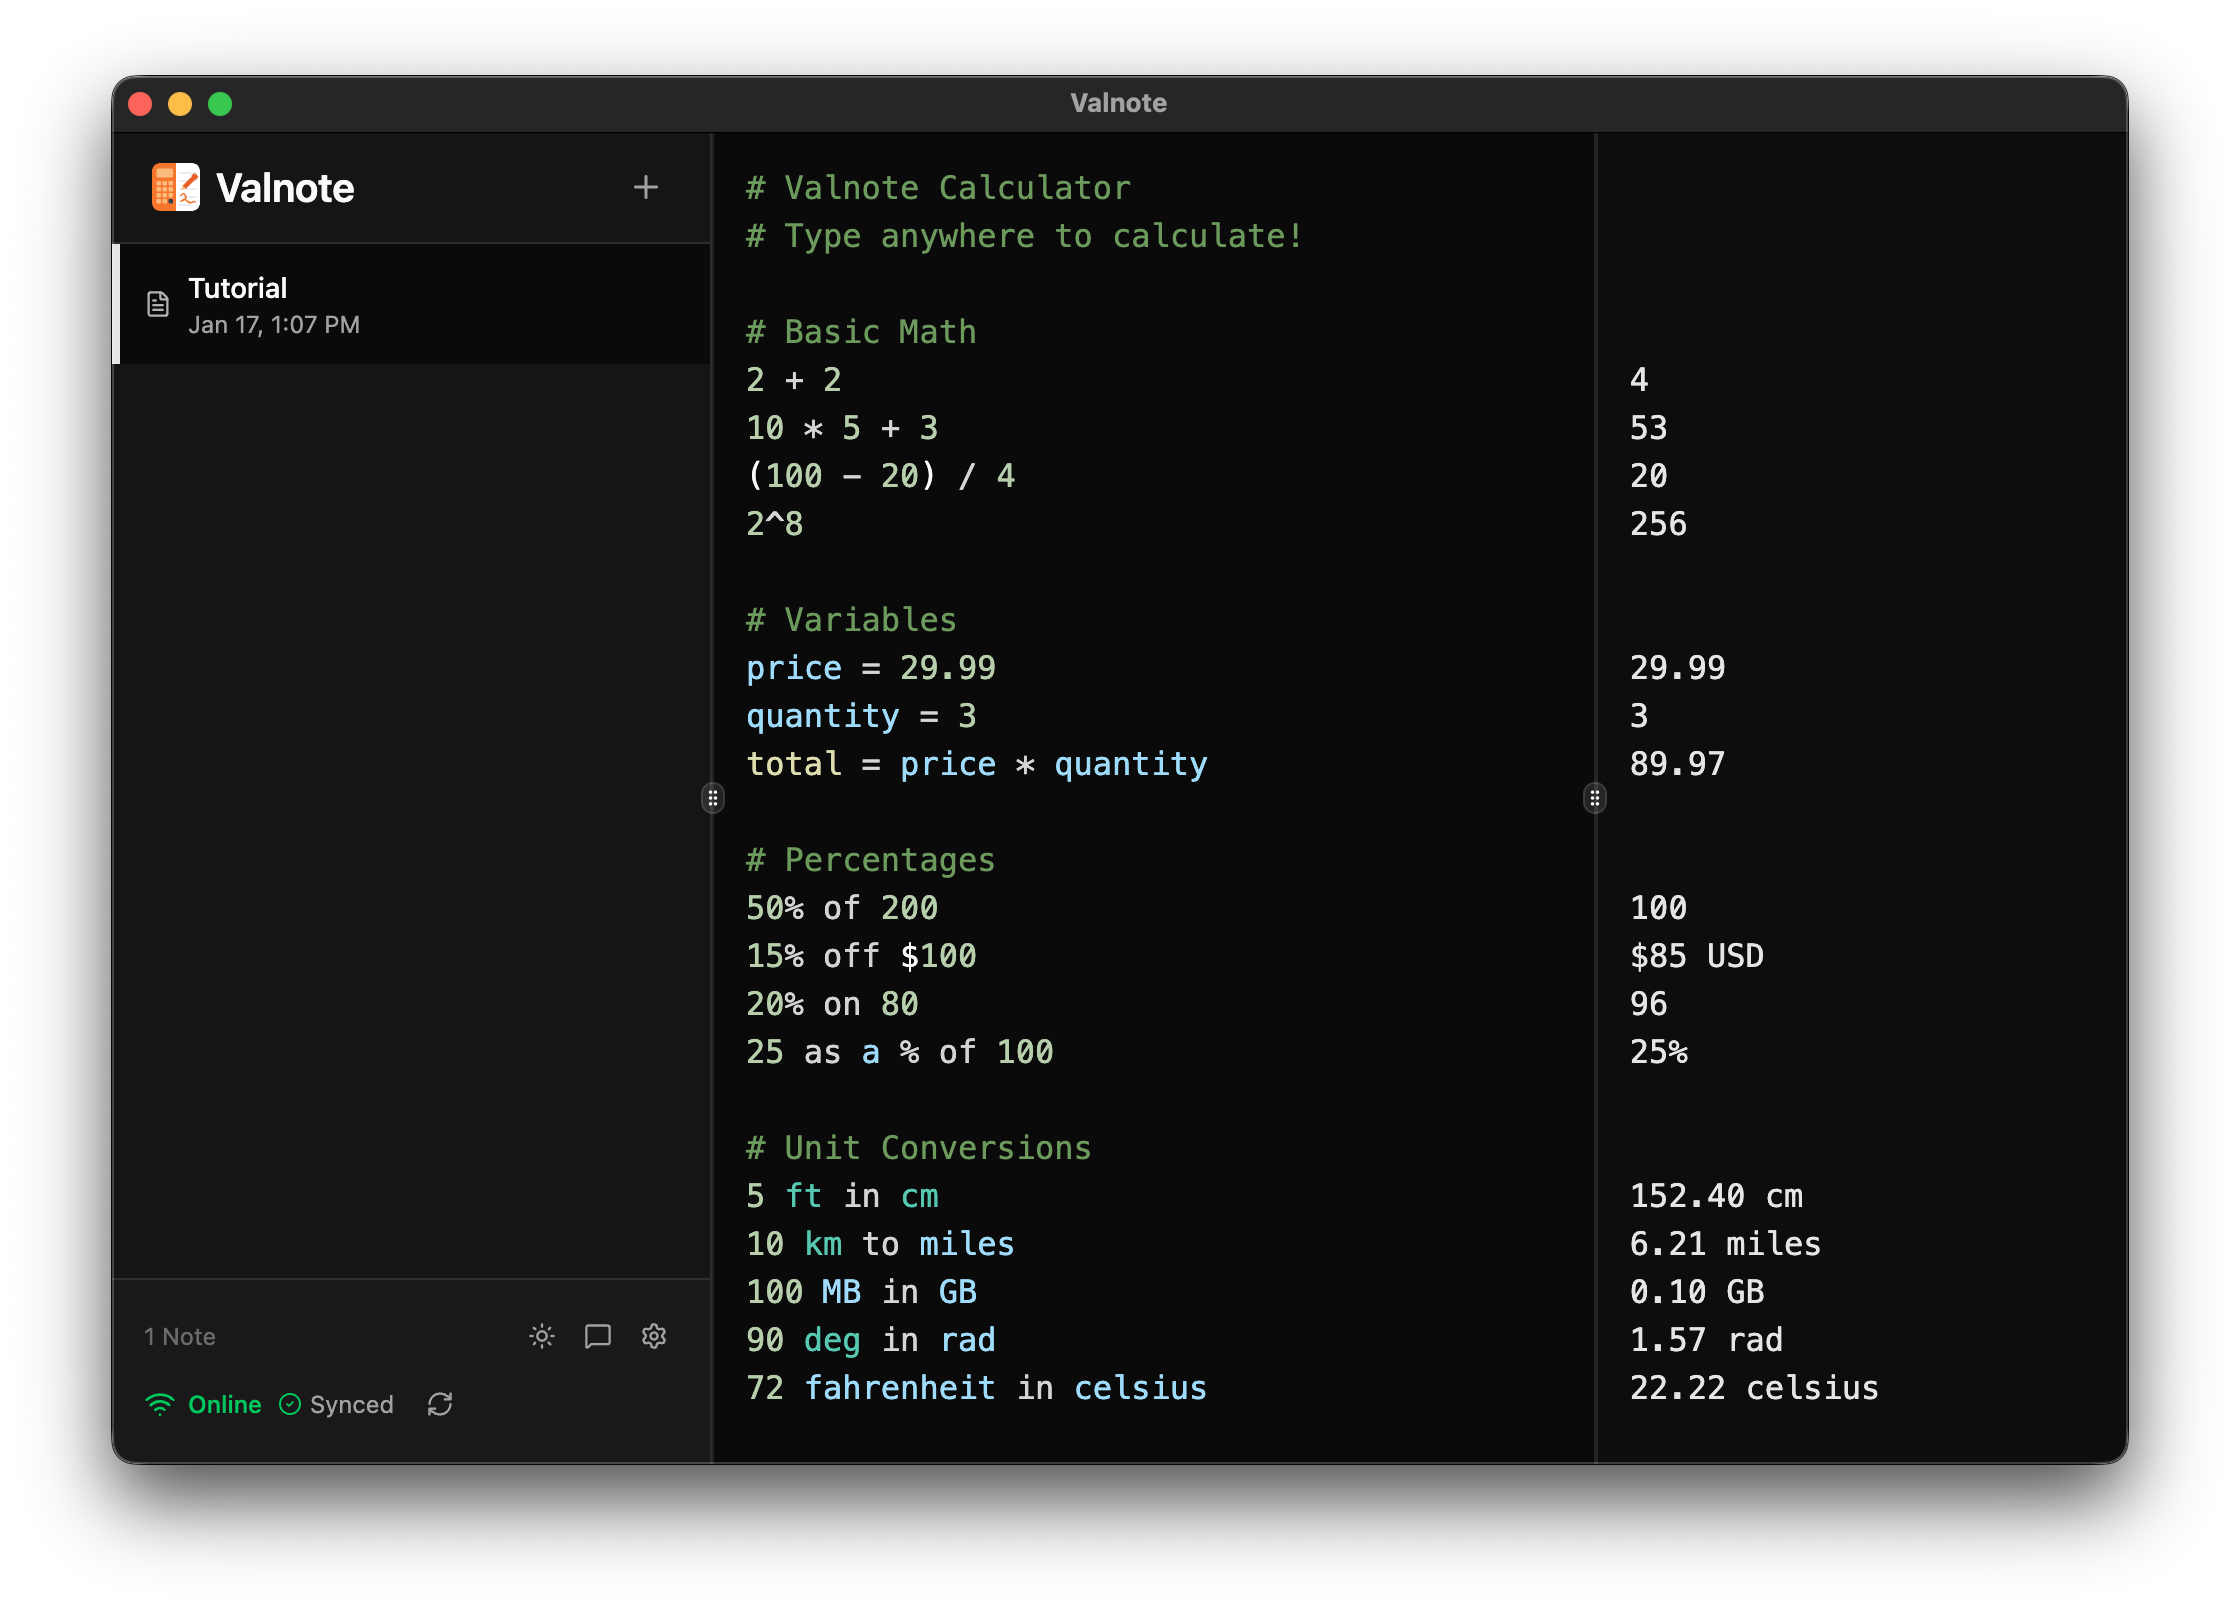Click the results column divider handle
2240x1612 pixels.
[x=1595, y=798]
